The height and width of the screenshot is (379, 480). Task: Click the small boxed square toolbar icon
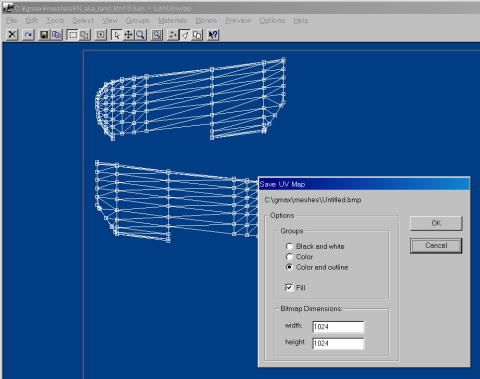click(100, 35)
